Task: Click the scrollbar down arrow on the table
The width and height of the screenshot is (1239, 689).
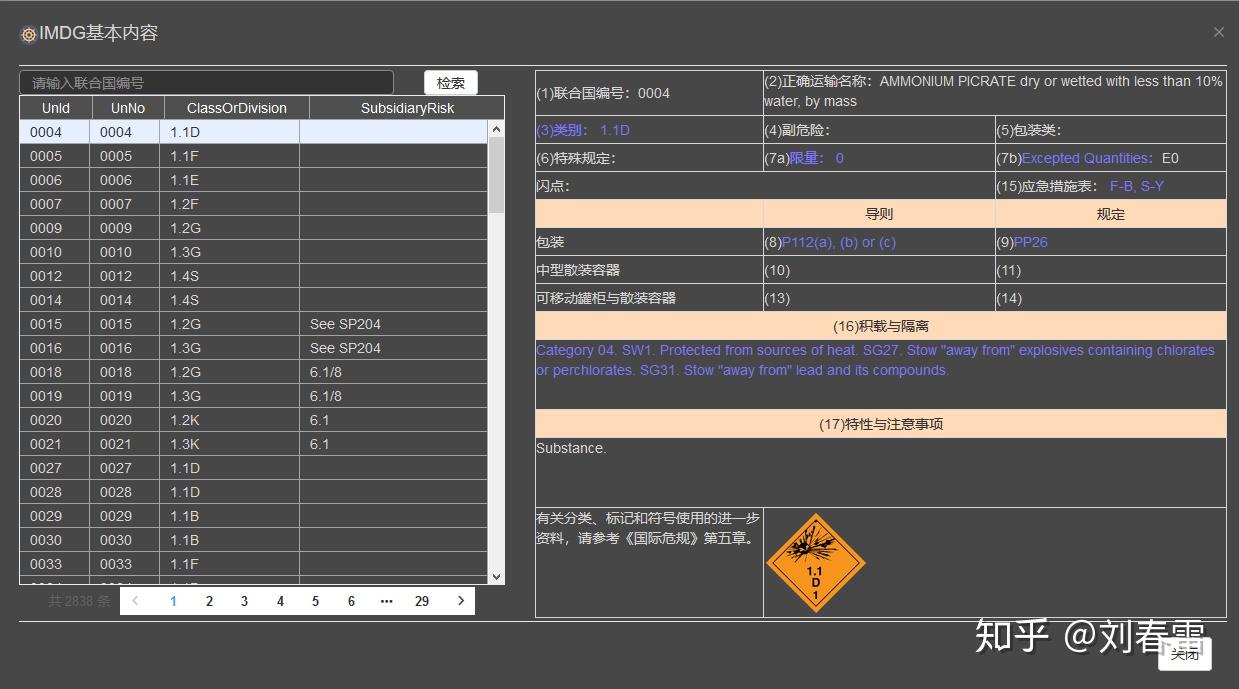Action: tap(496, 577)
